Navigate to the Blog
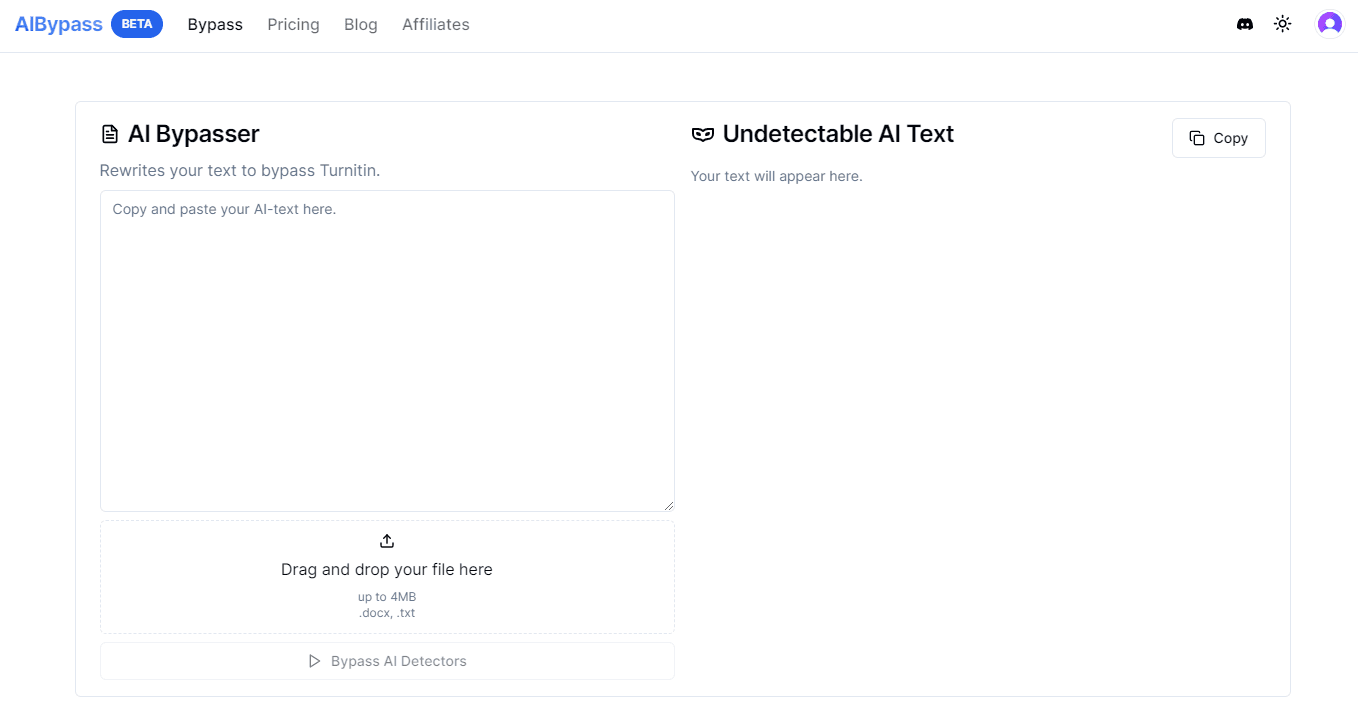Image resolution: width=1358 pixels, height=702 pixels. pos(360,24)
